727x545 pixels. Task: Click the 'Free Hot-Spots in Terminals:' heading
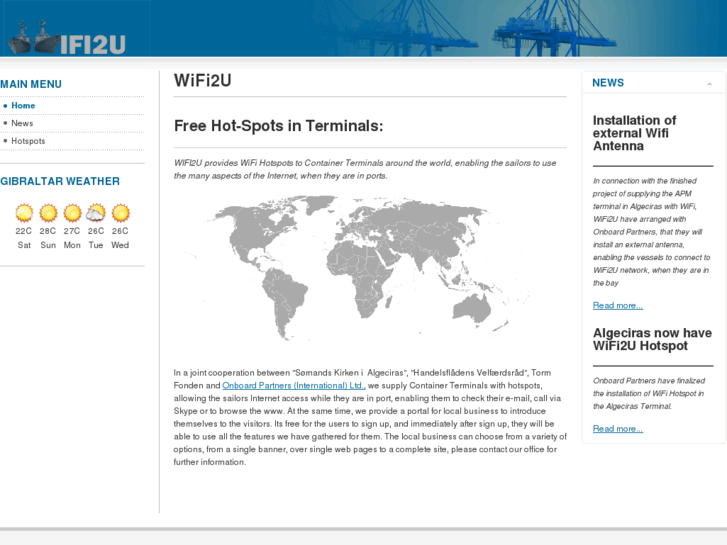pos(279,126)
